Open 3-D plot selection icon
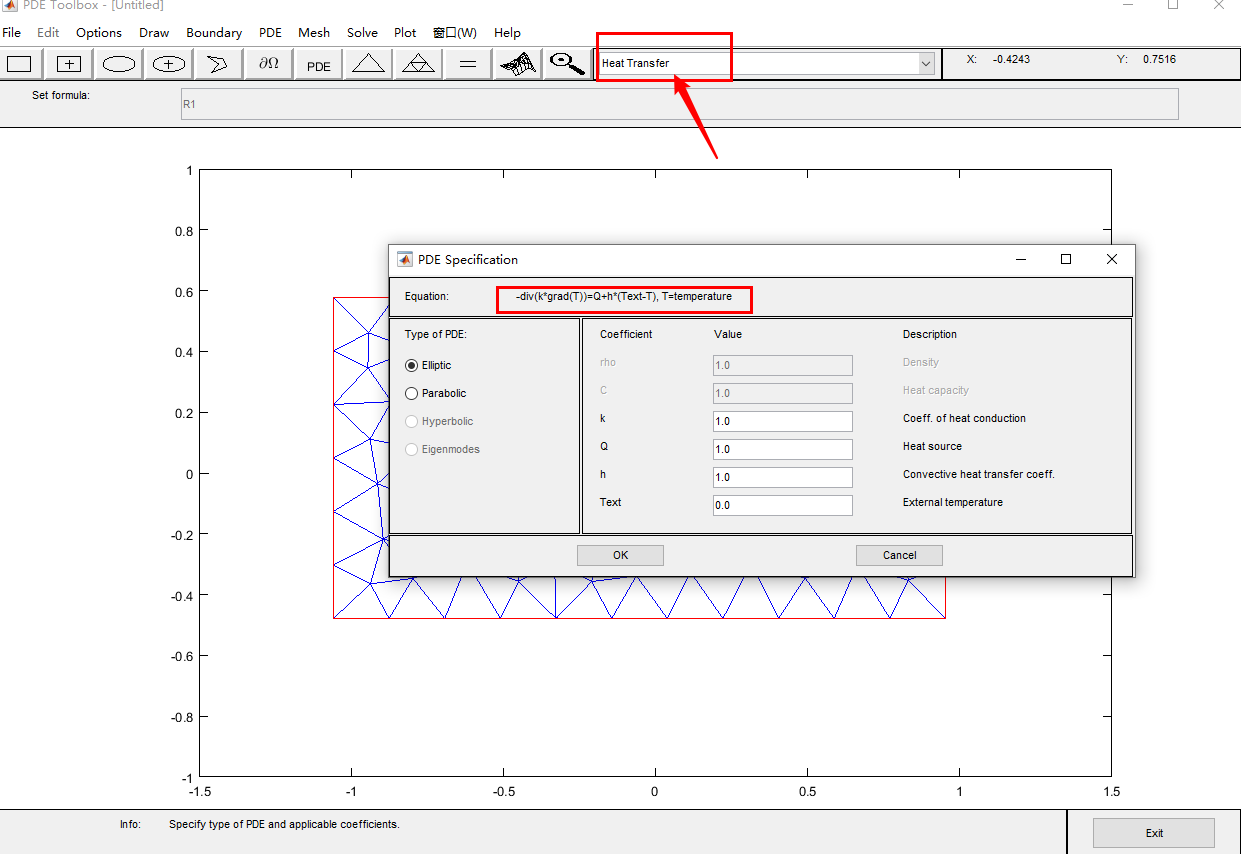 [x=518, y=64]
